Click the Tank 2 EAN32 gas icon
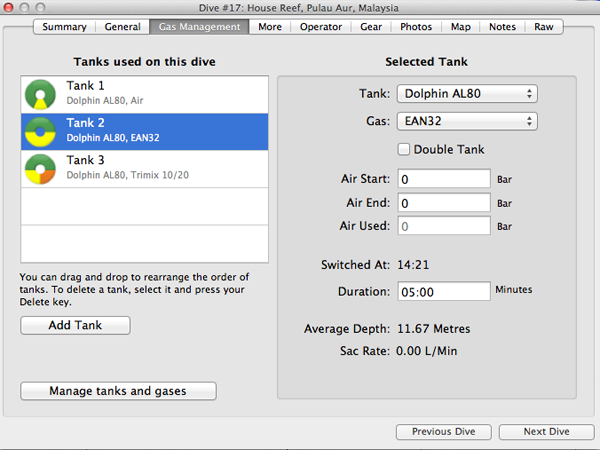The width and height of the screenshot is (600, 450). click(41, 130)
